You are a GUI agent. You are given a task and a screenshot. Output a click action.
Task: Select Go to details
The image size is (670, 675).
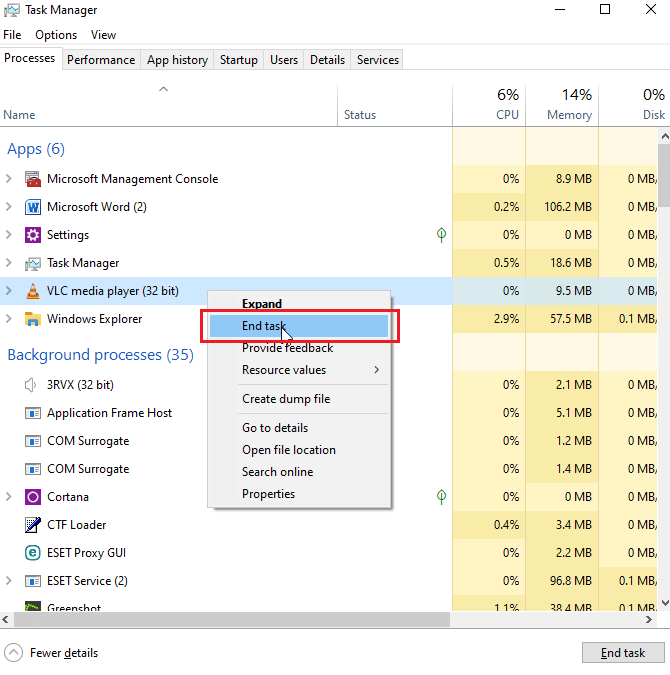[299, 428]
